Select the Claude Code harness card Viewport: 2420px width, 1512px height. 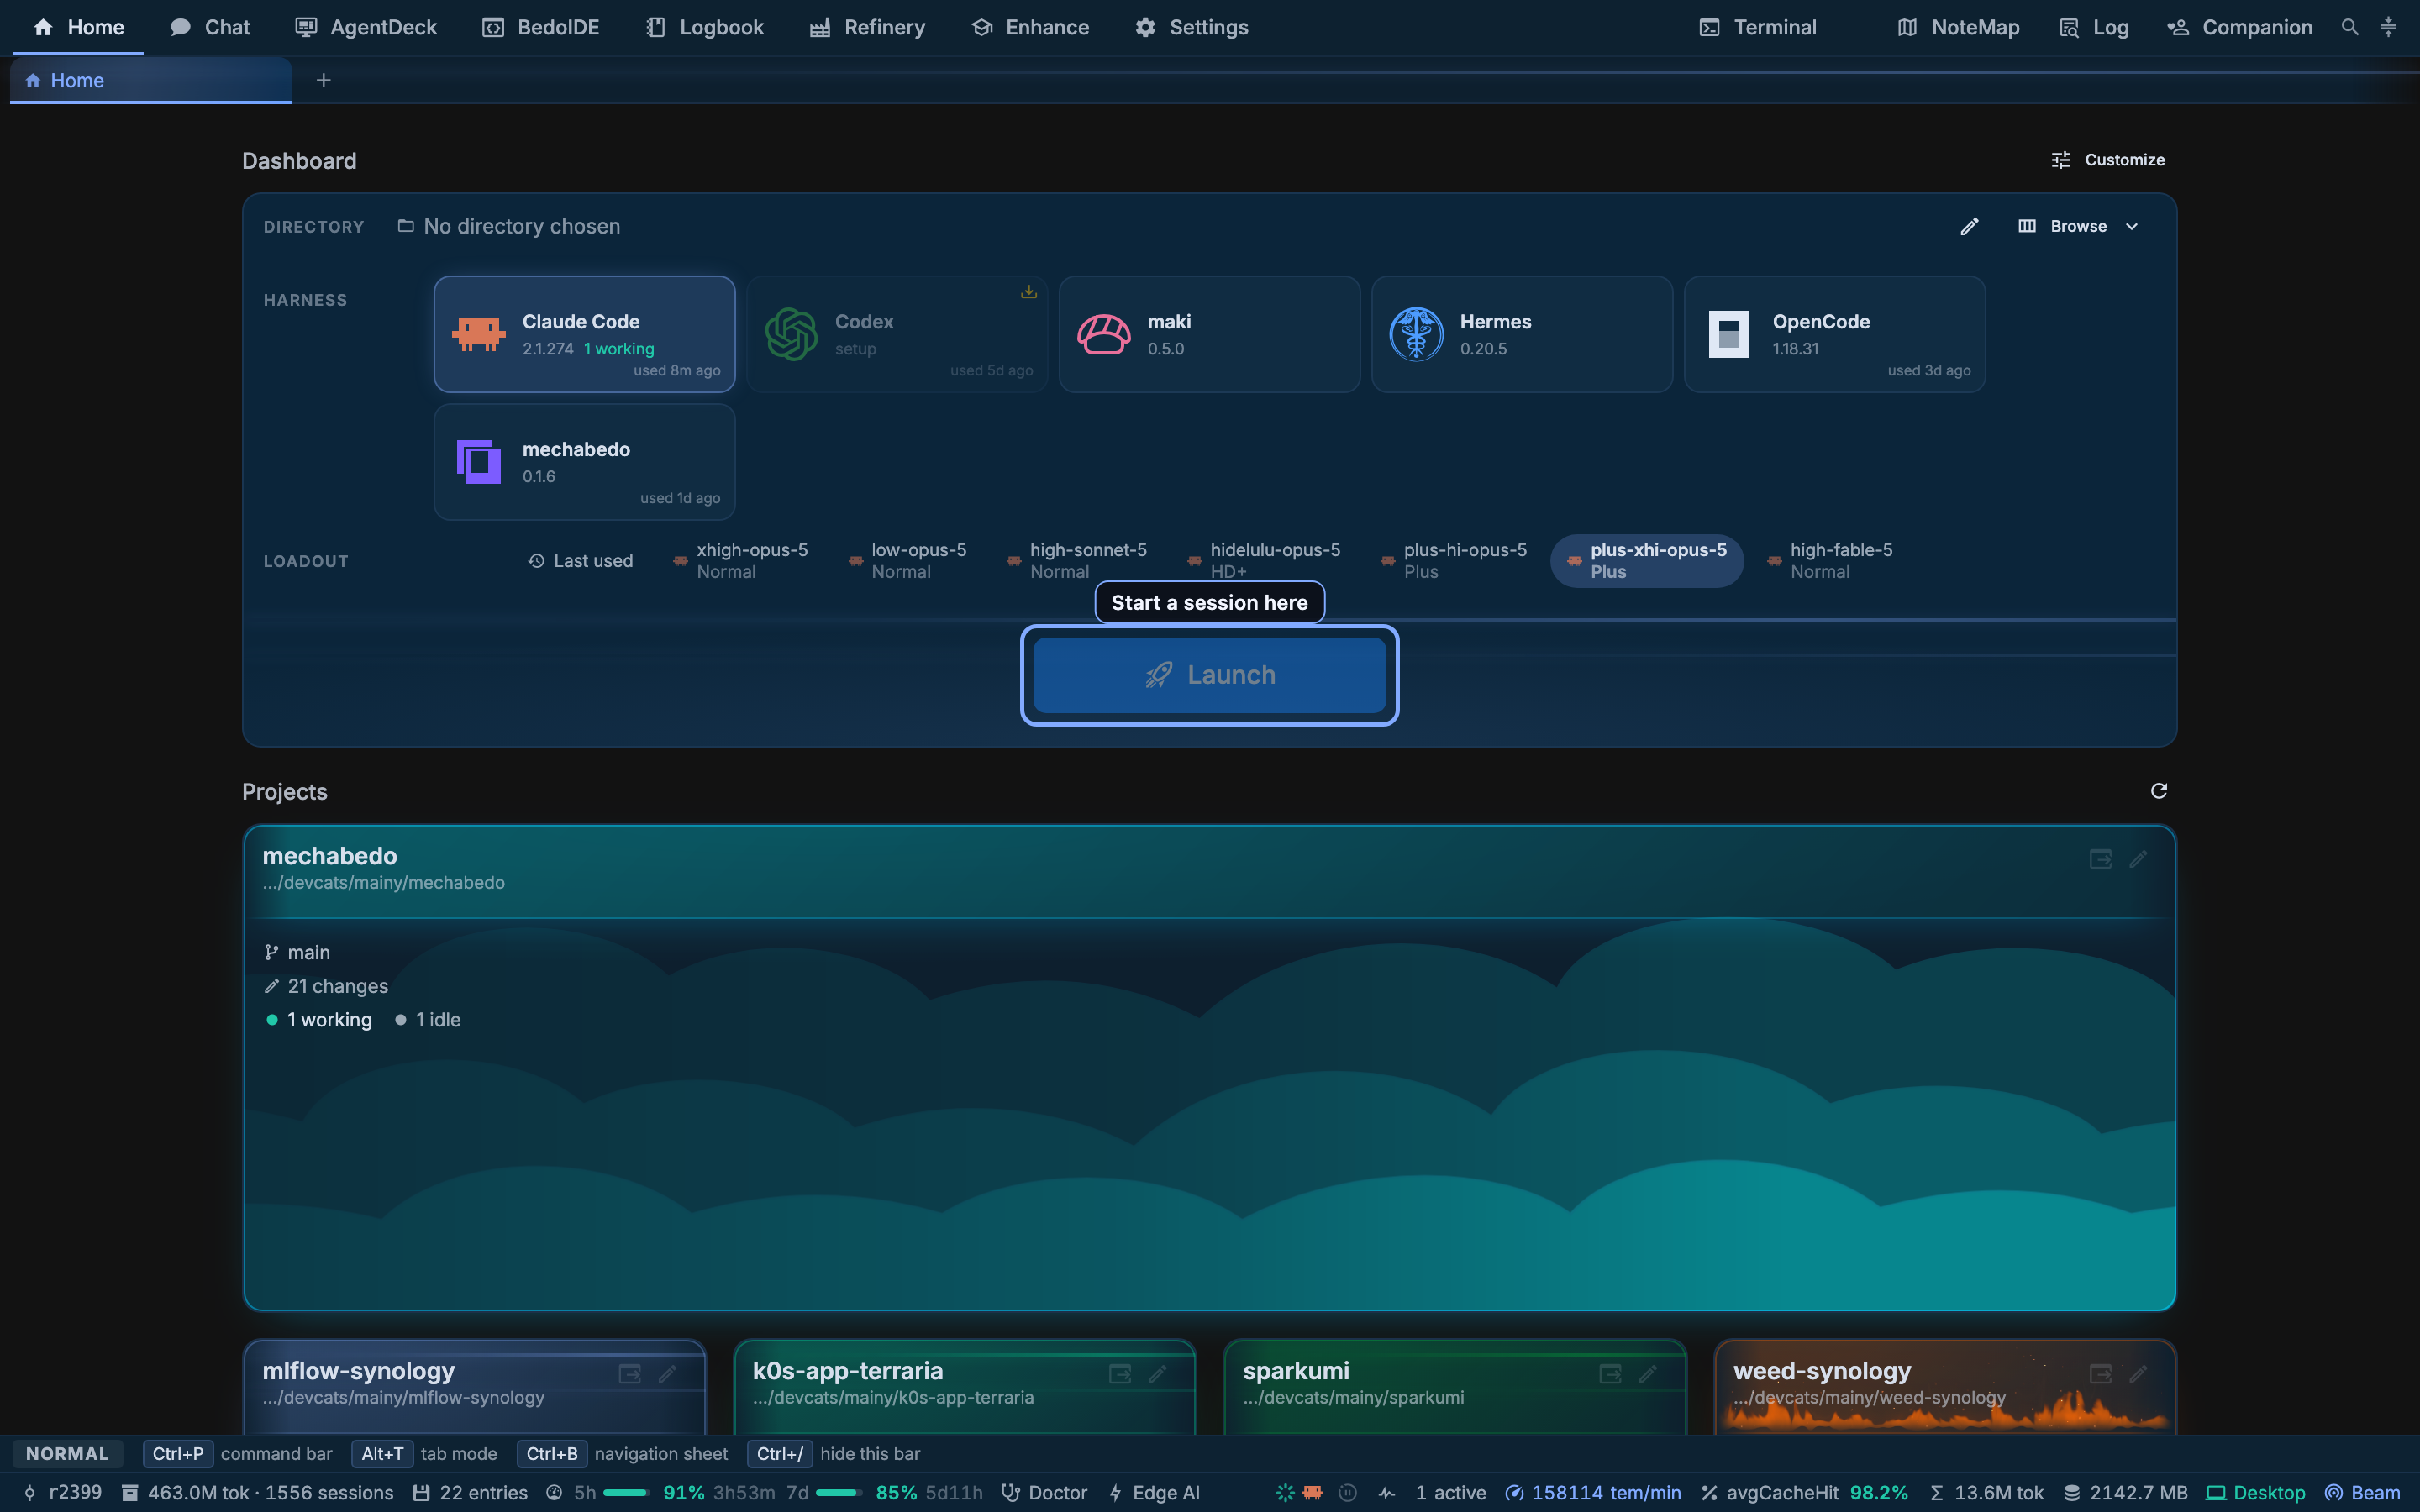click(585, 334)
